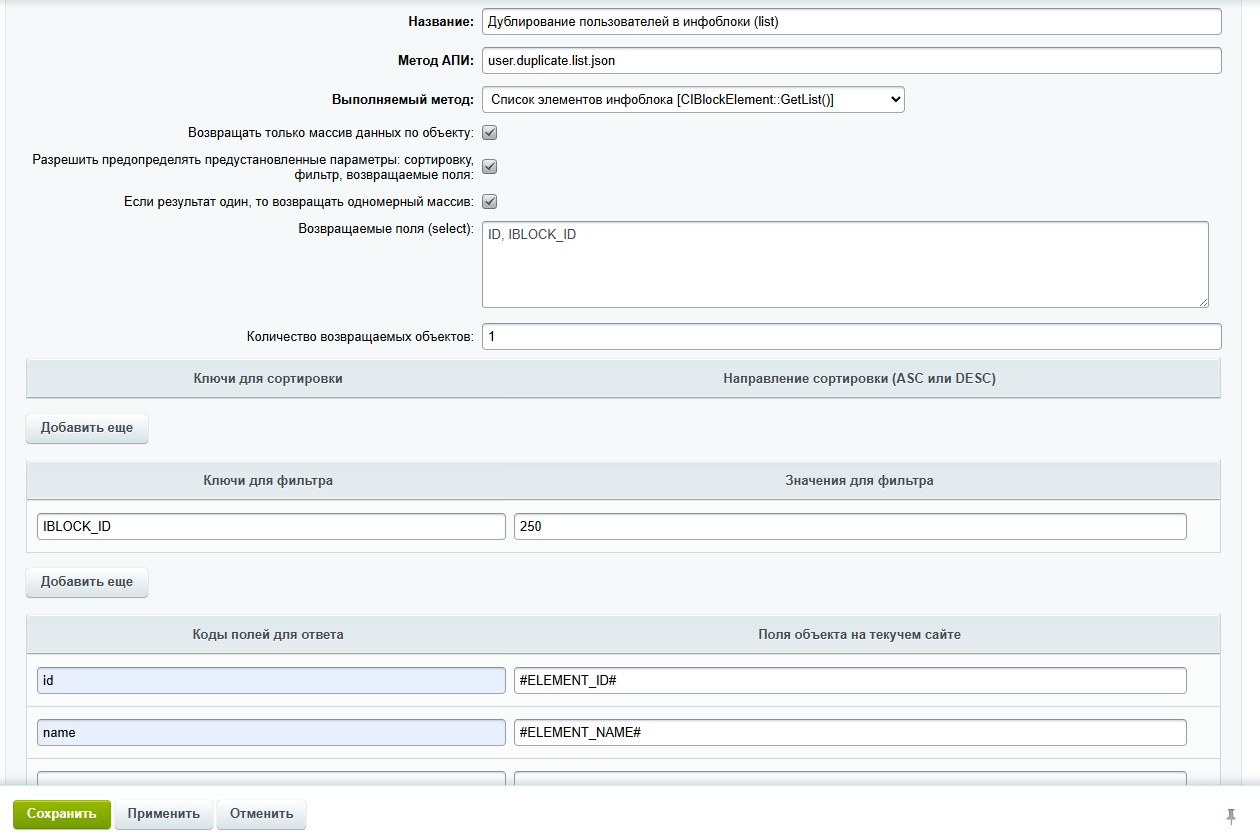Focus 'Количество возвращаемых объектов' field
The width and height of the screenshot is (1260, 838).
click(851, 337)
